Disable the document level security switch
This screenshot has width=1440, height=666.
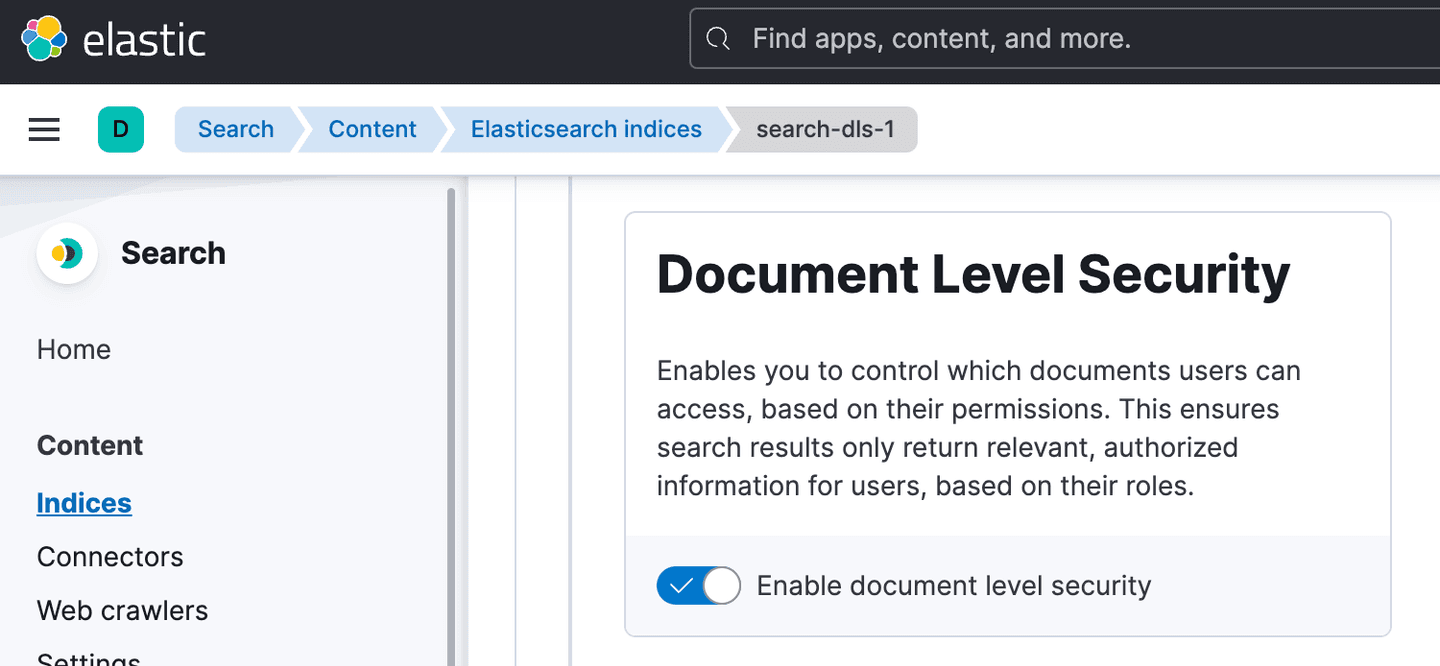[x=698, y=586]
